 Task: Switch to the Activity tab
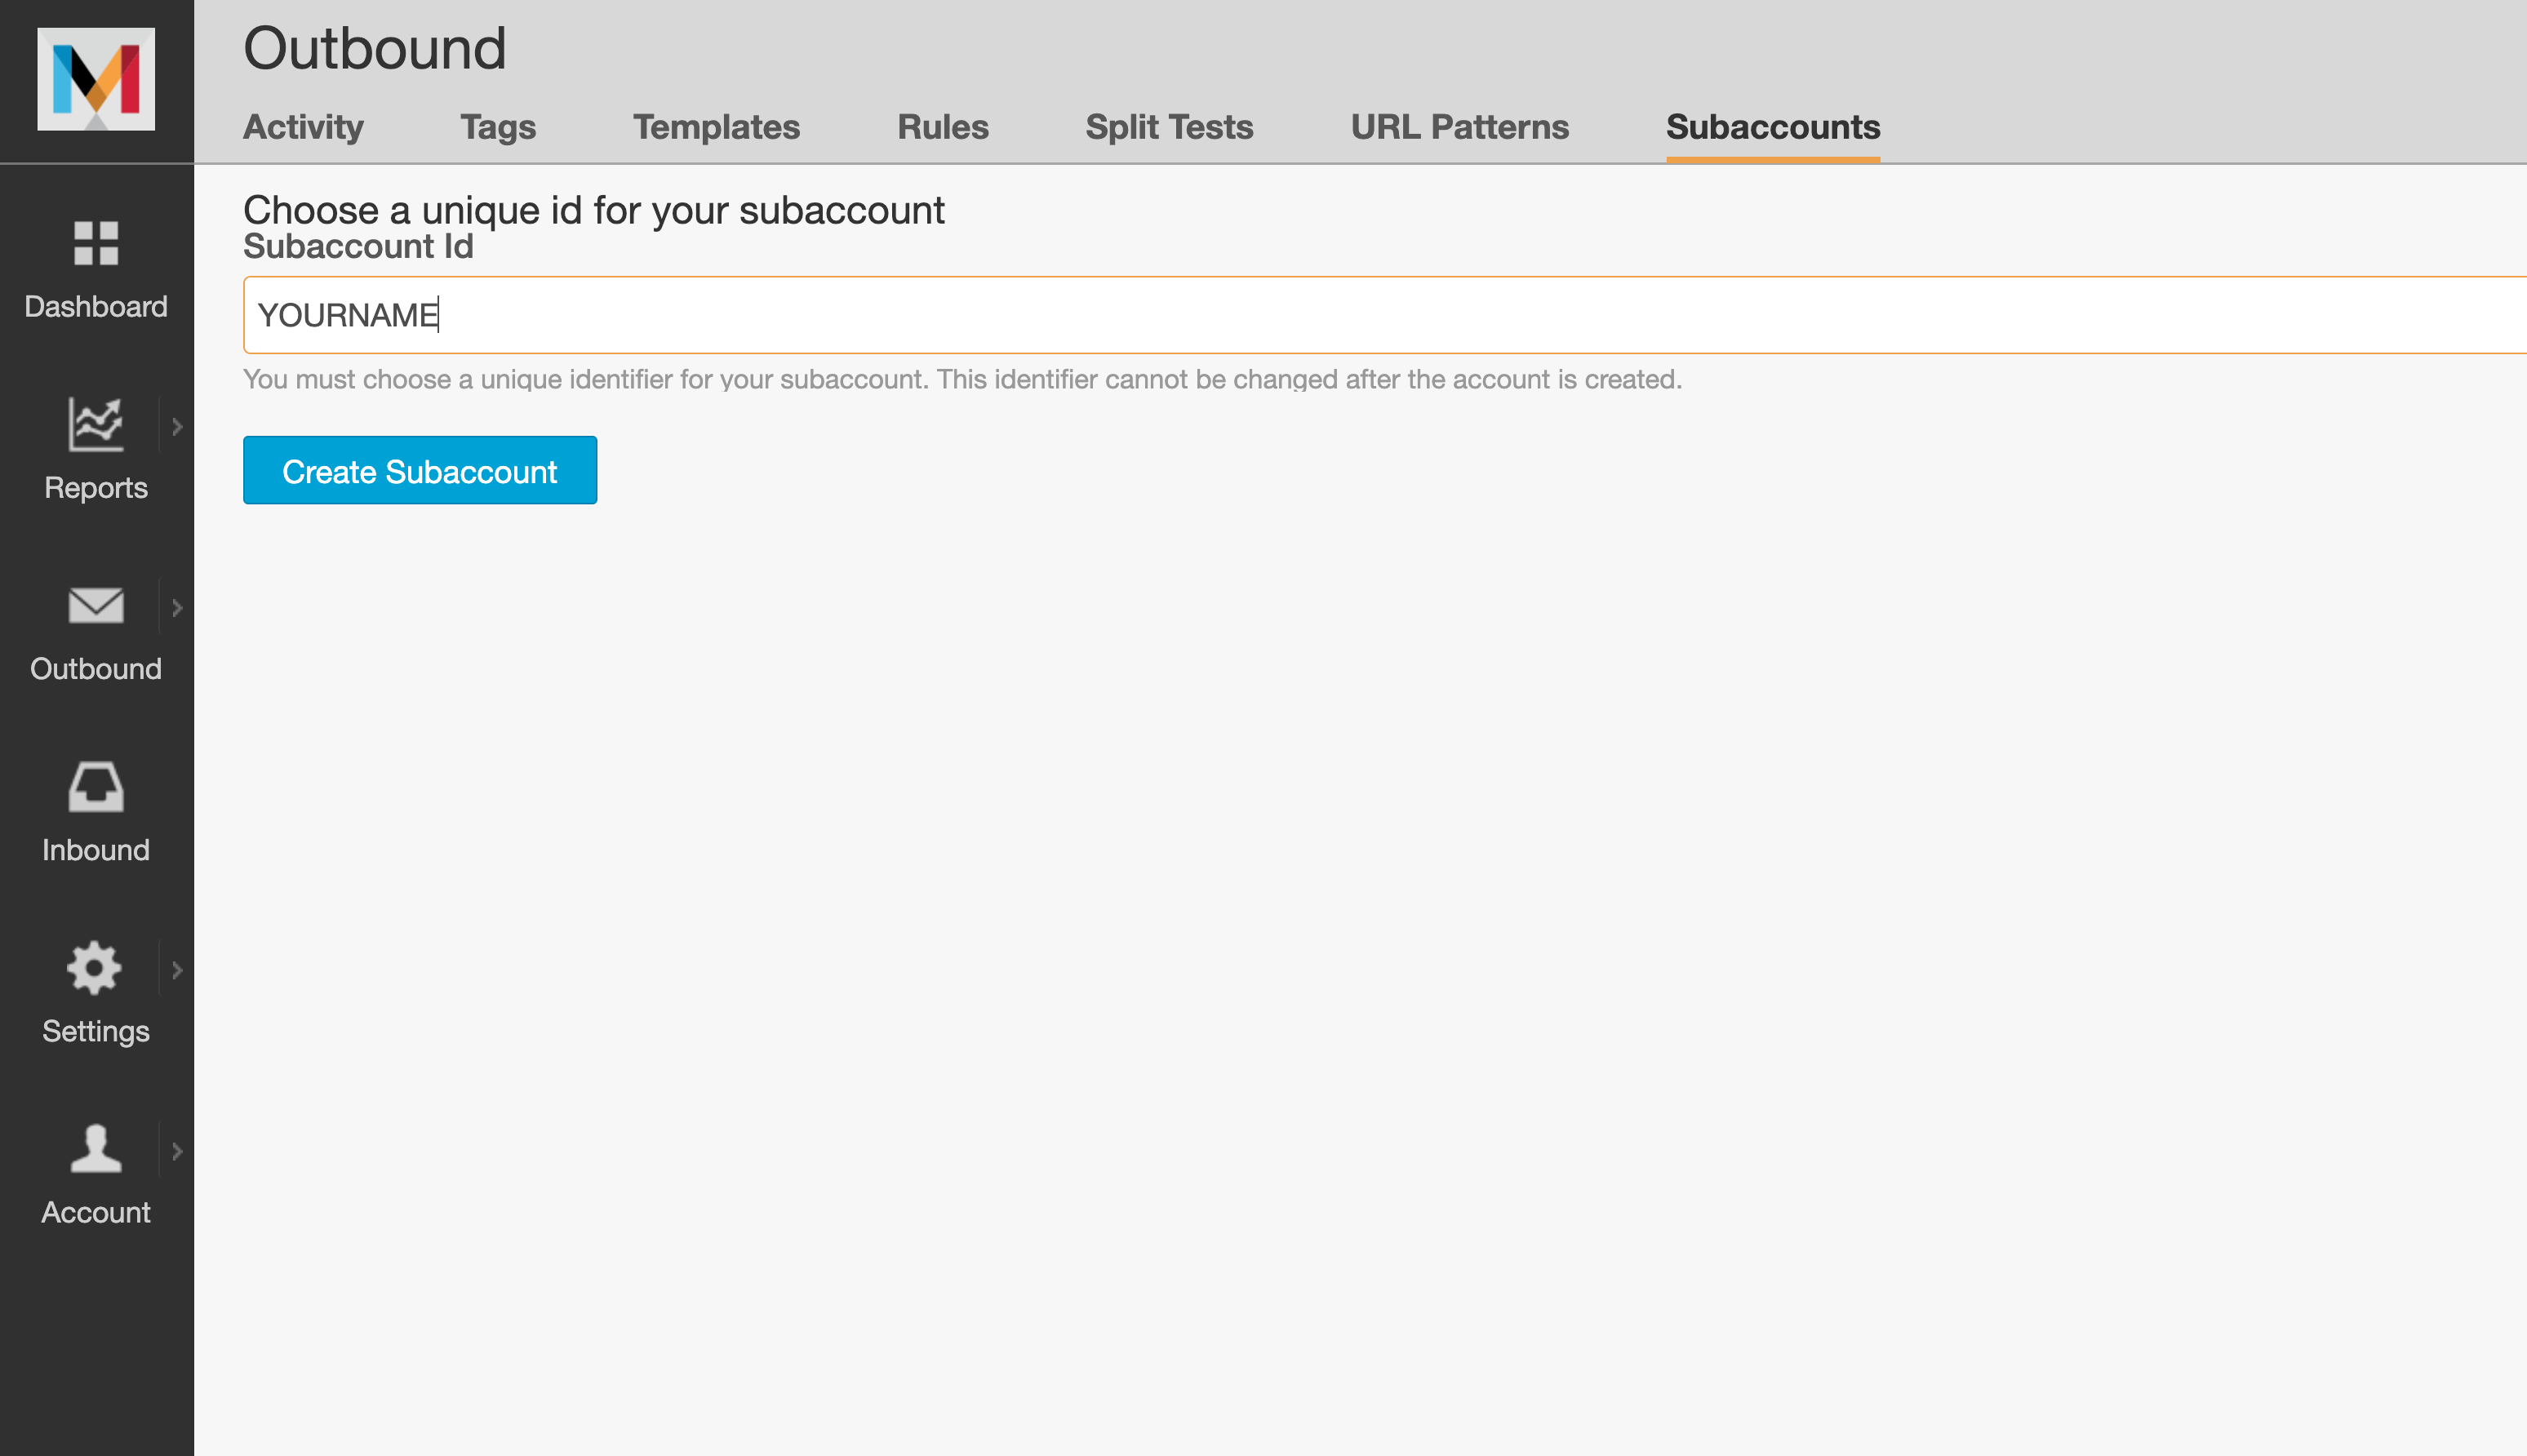click(302, 125)
